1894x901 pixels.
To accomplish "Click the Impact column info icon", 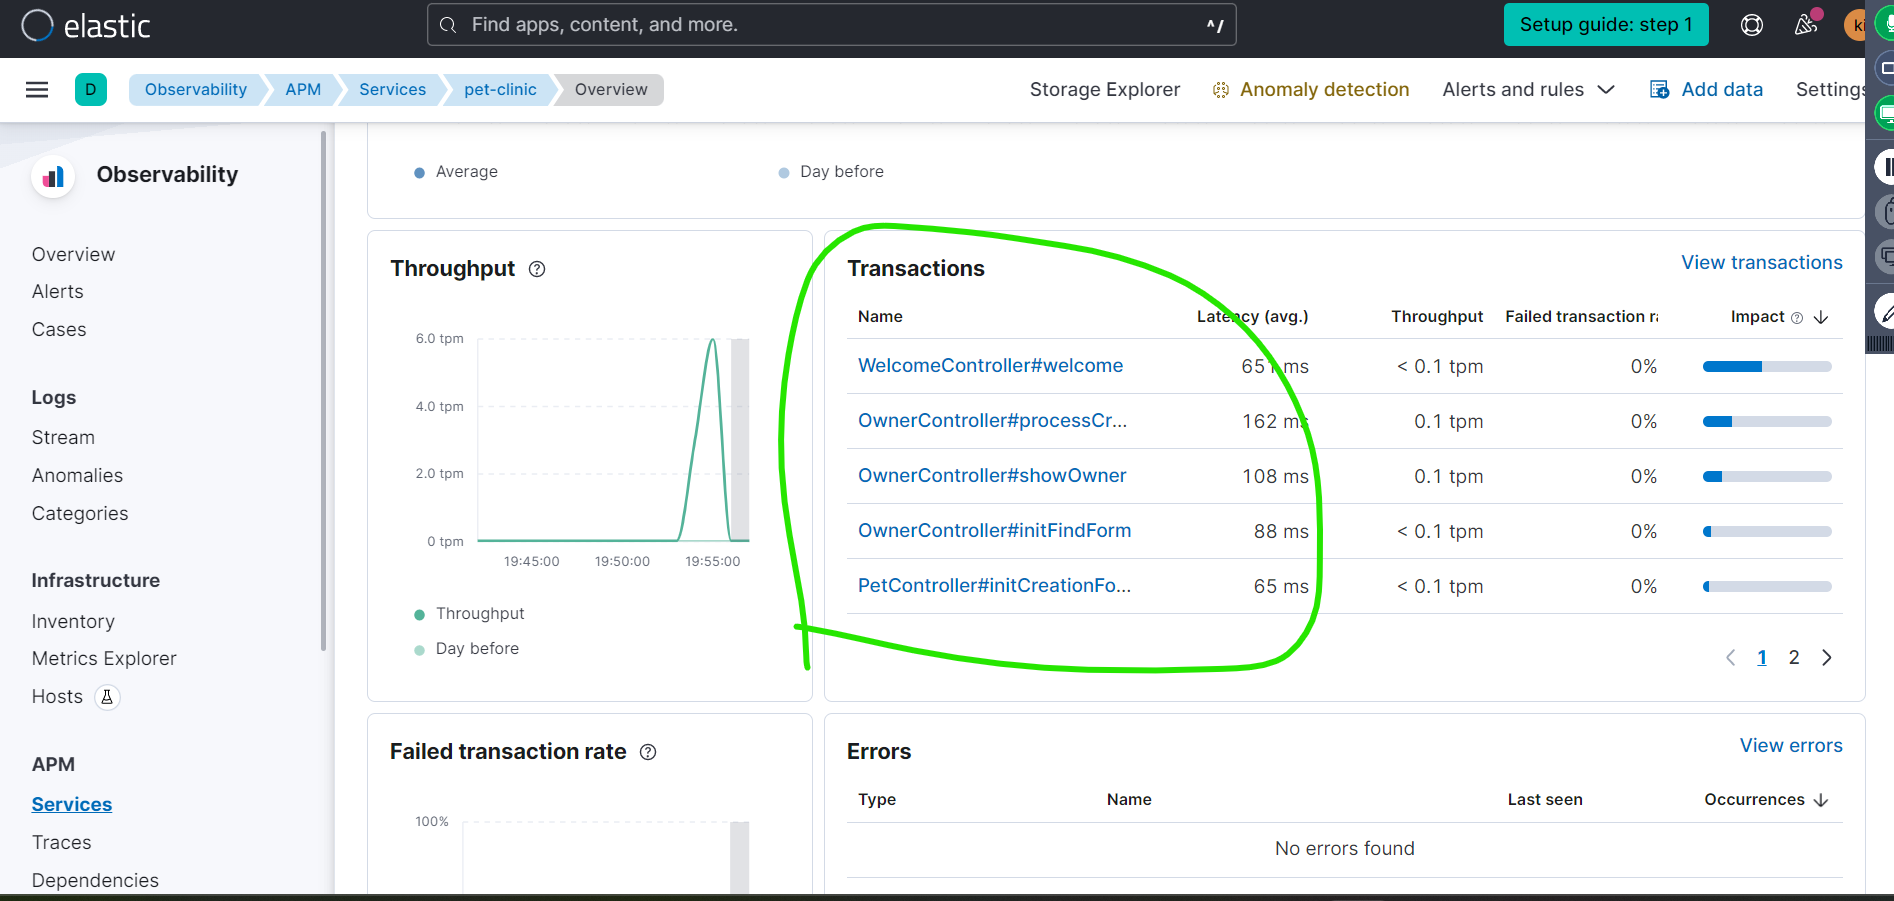I will tap(1796, 318).
